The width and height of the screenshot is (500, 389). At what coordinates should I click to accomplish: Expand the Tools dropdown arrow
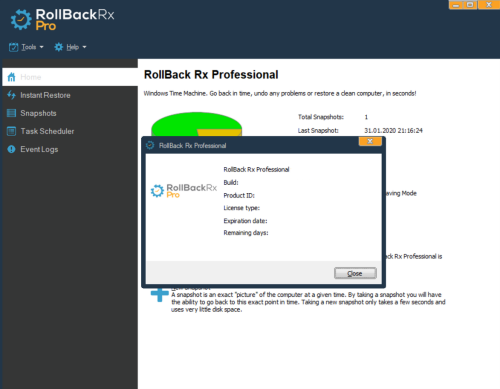(41, 47)
